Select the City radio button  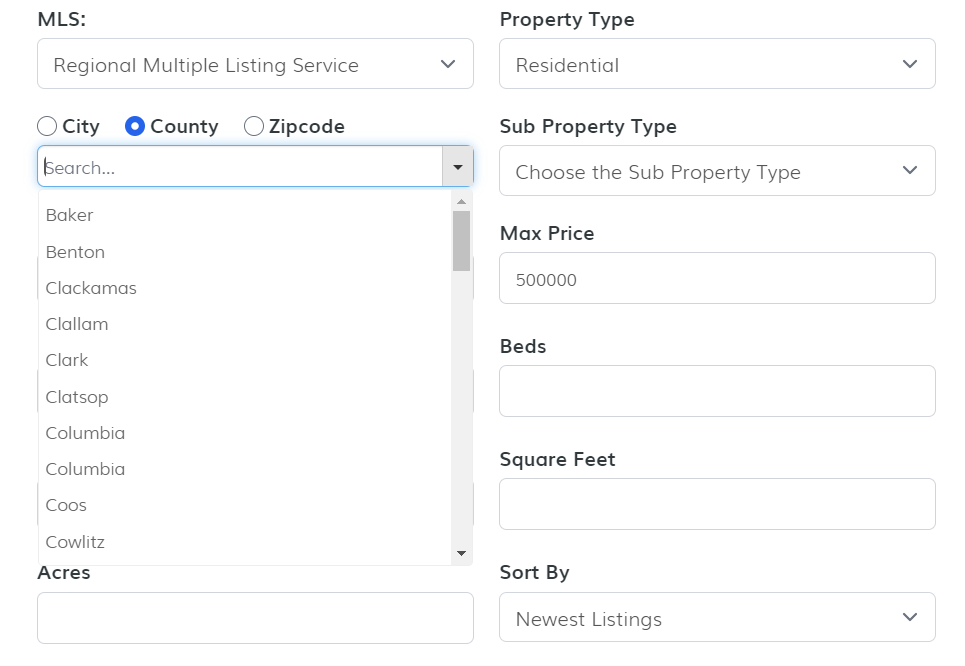47,126
